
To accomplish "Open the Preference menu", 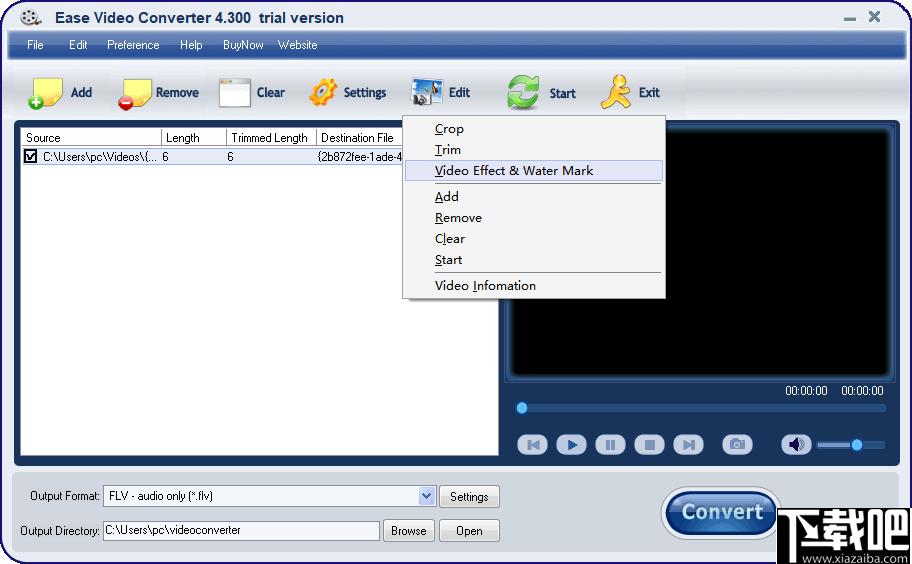I will (x=133, y=45).
